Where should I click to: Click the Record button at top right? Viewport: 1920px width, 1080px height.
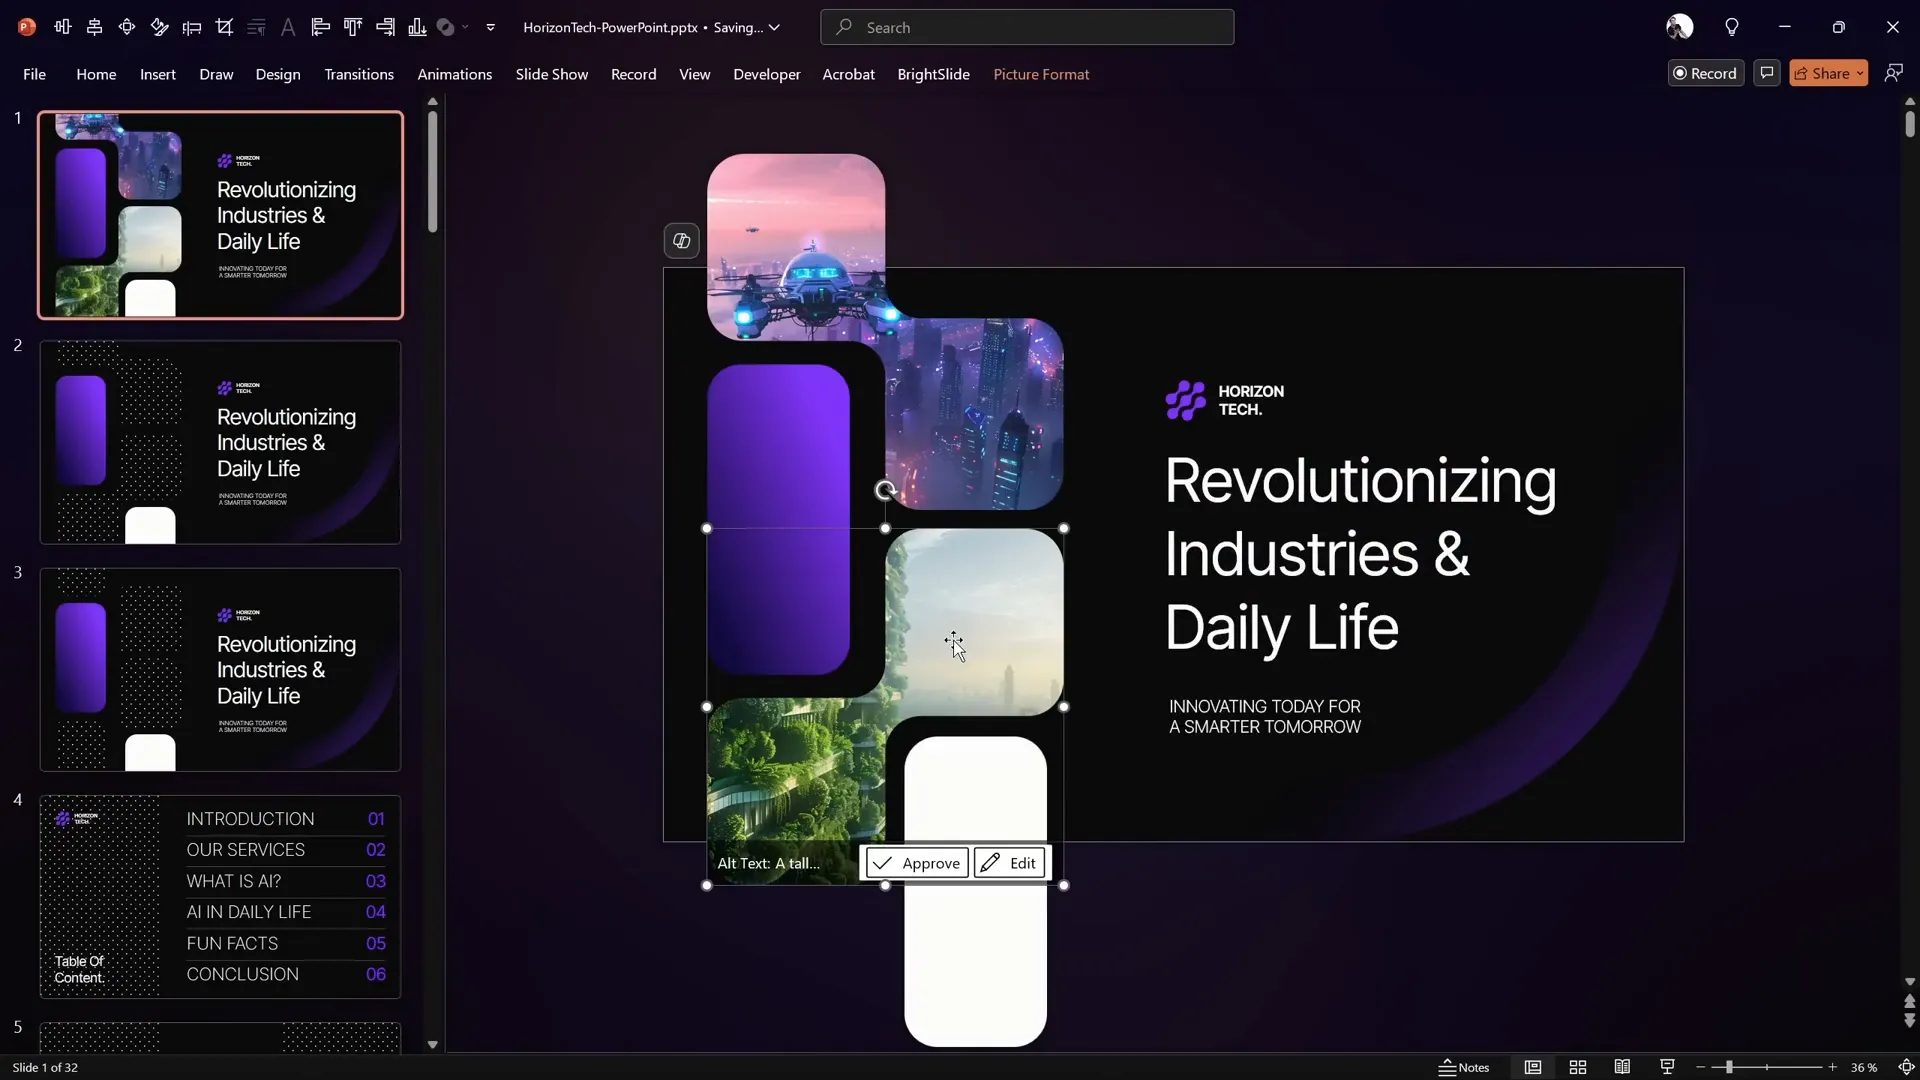[x=1705, y=73]
